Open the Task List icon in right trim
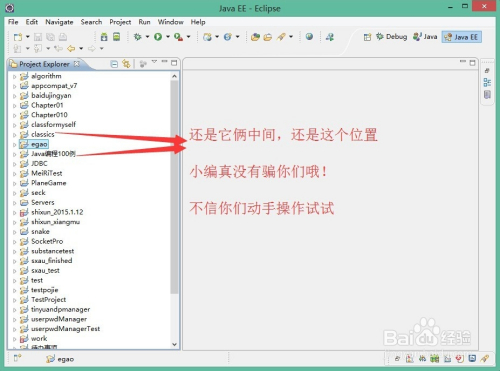Image resolution: width=500 pixels, height=371 pixels. tap(487, 95)
